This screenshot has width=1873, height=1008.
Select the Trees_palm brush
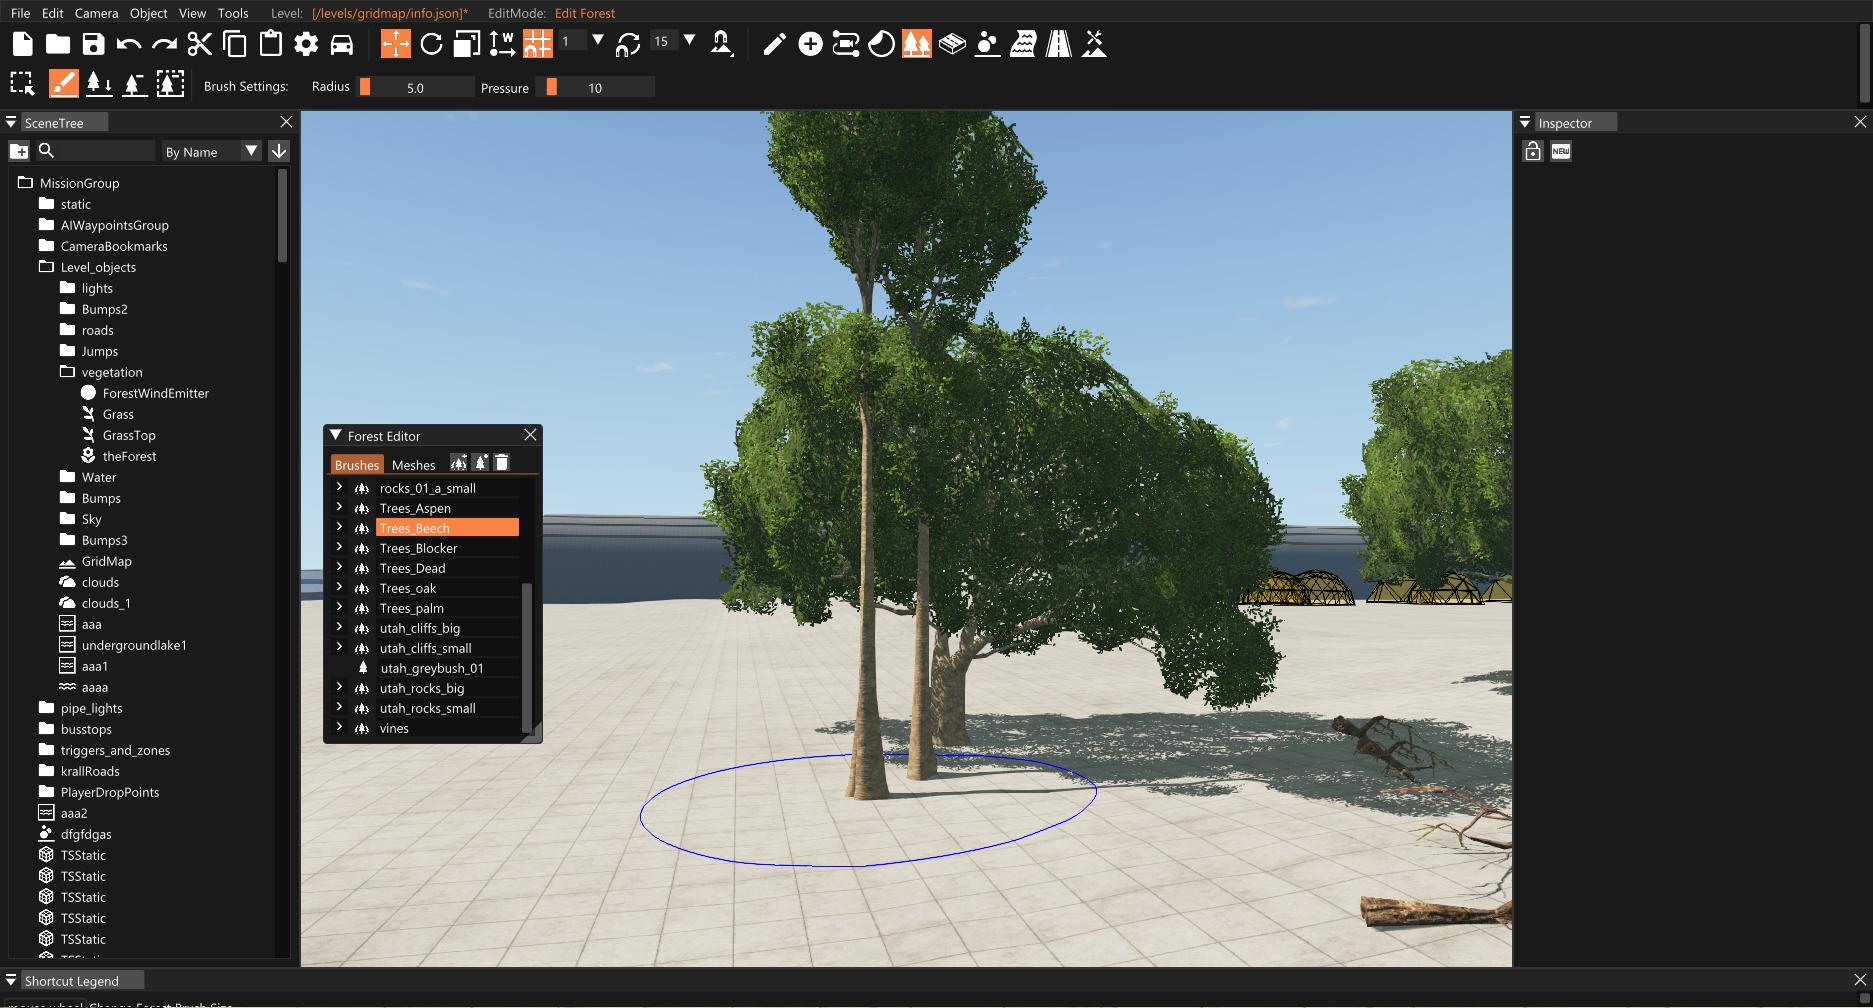(412, 608)
